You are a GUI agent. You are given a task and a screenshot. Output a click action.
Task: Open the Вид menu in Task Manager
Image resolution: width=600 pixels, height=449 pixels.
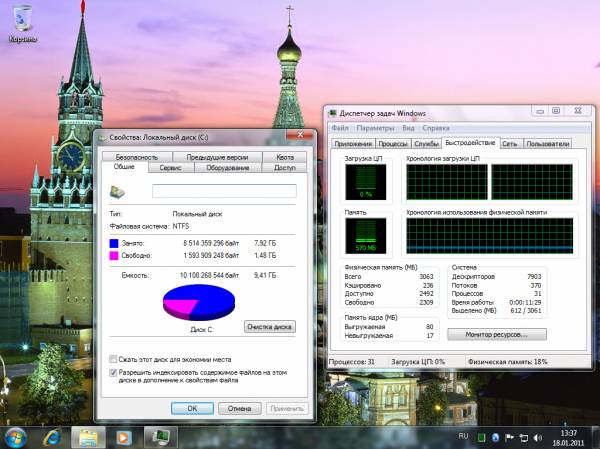[x=408, y=128]
